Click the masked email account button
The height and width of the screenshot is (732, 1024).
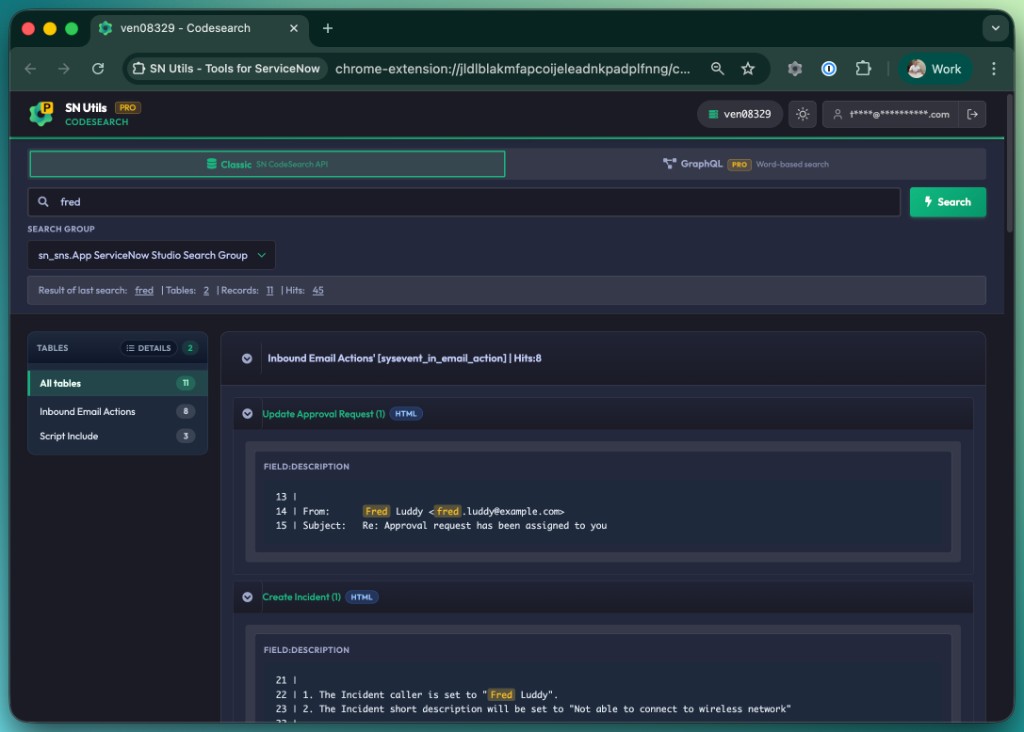point(891,114)
